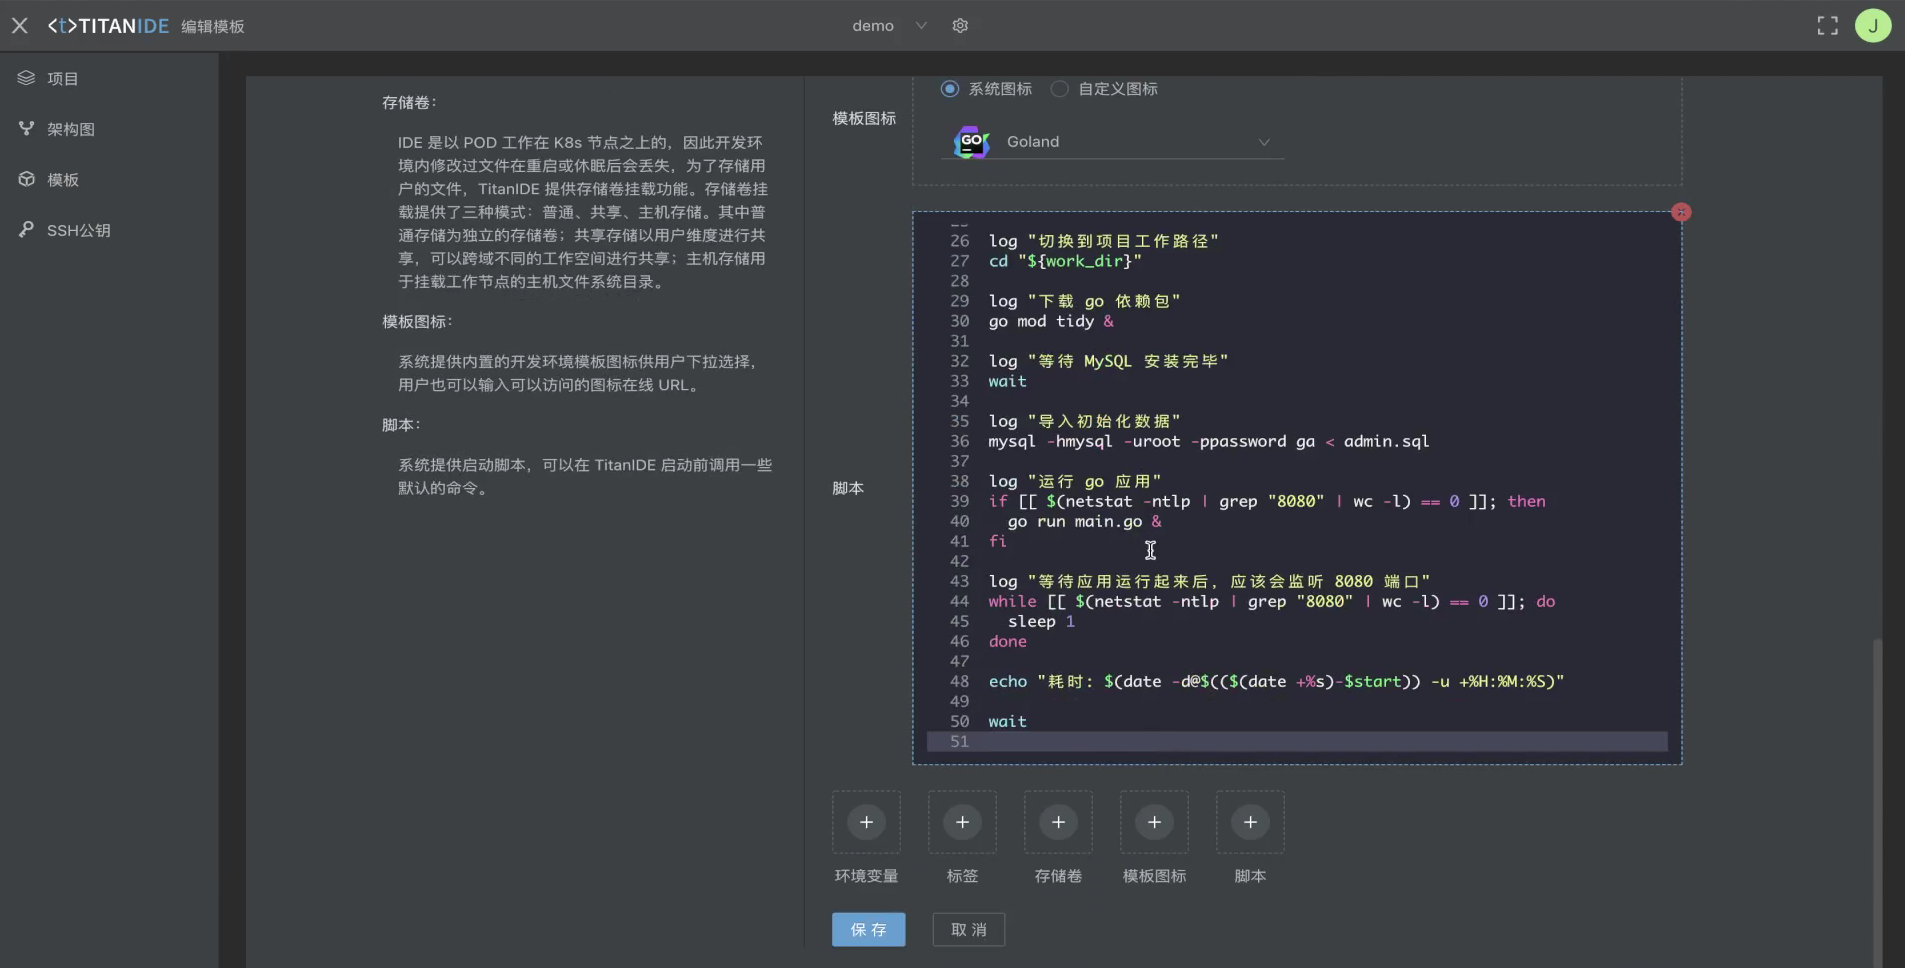Remove the script block via red icon
Screen dimensions: 1905x968
coord(1681,212)
